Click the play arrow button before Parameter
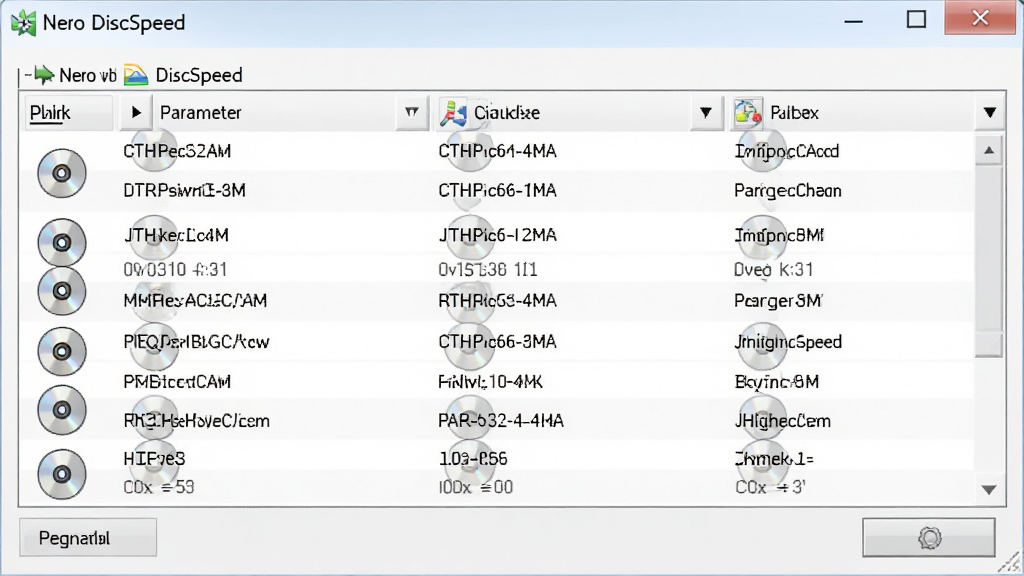The width and height of the screenshot is (1024, 576). pyautogui.click(x=136, y=112)
